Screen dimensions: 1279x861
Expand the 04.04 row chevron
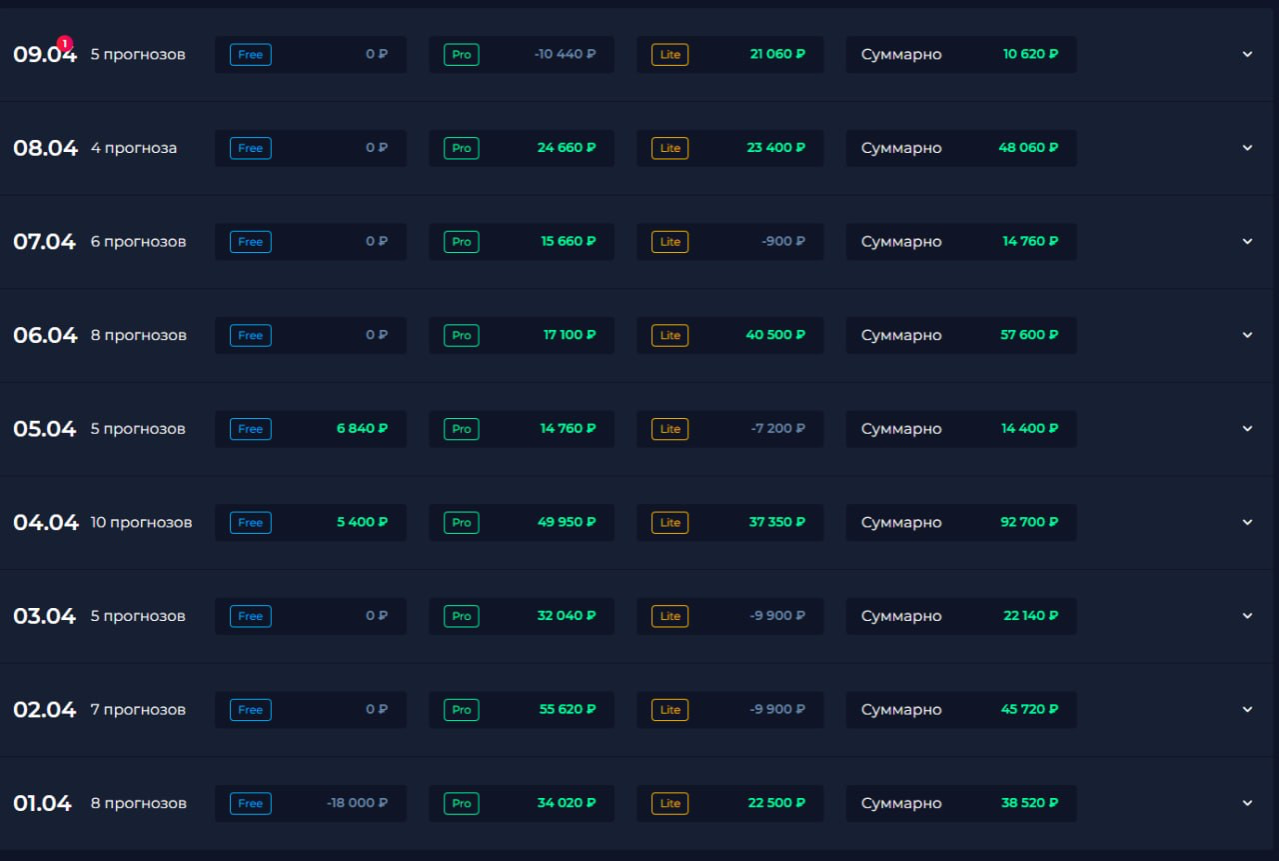tap(1247, 522)
